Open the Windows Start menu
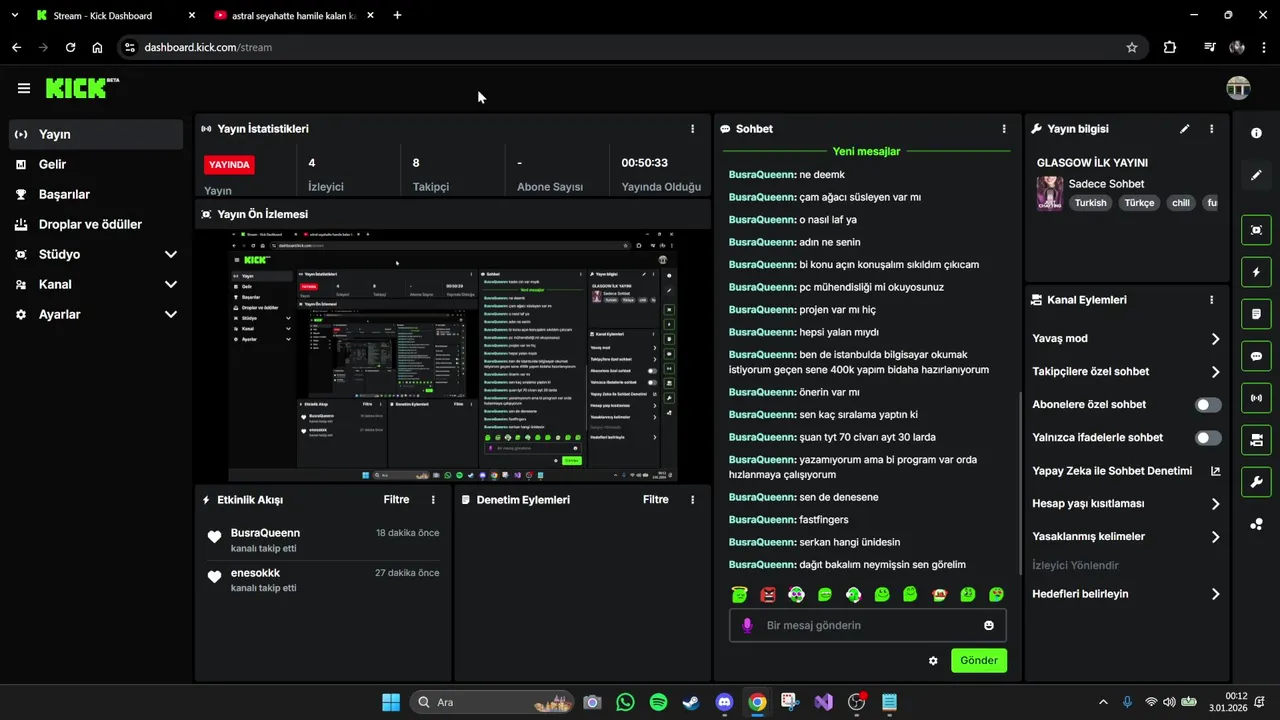The height and width of the screenshot is (720, 1280). [391, 703]
